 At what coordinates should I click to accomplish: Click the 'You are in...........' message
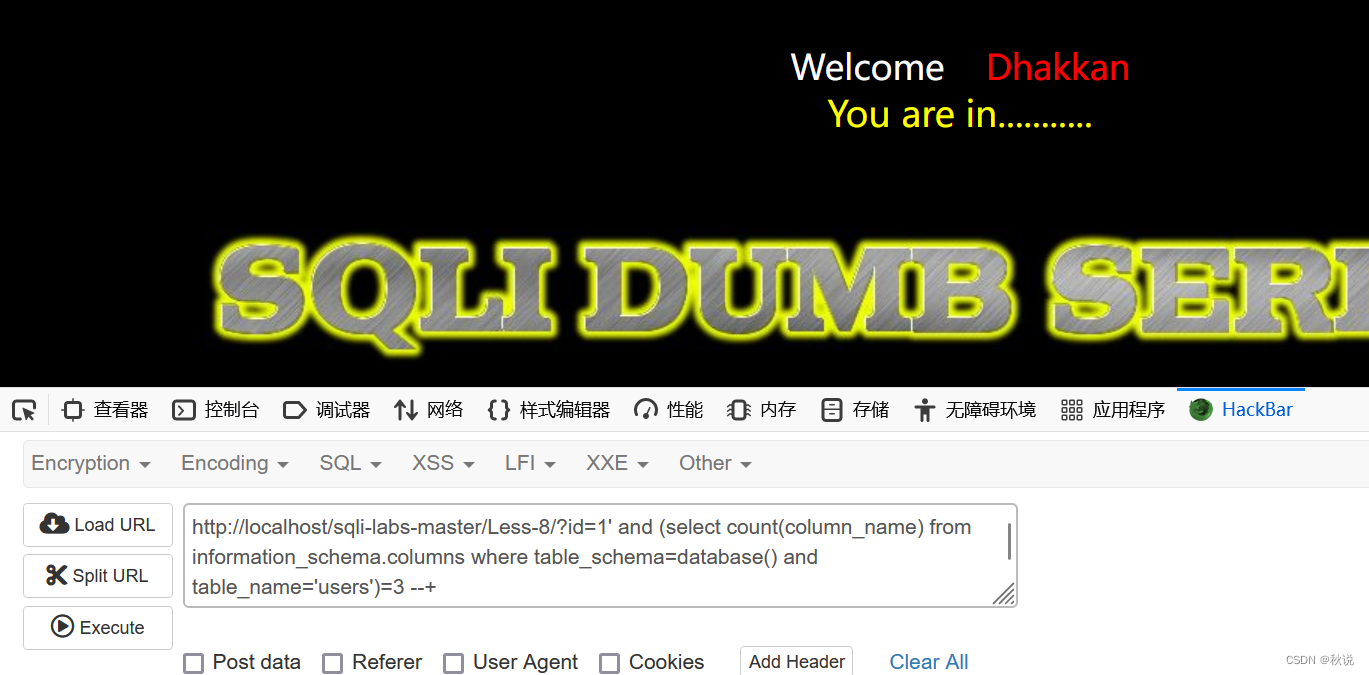pos(960,114)
